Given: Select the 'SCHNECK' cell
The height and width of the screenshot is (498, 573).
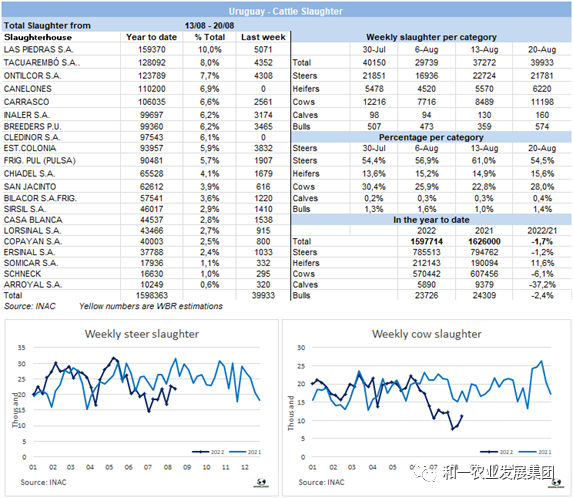Looking at the screenshot, I should pos(22,274).
